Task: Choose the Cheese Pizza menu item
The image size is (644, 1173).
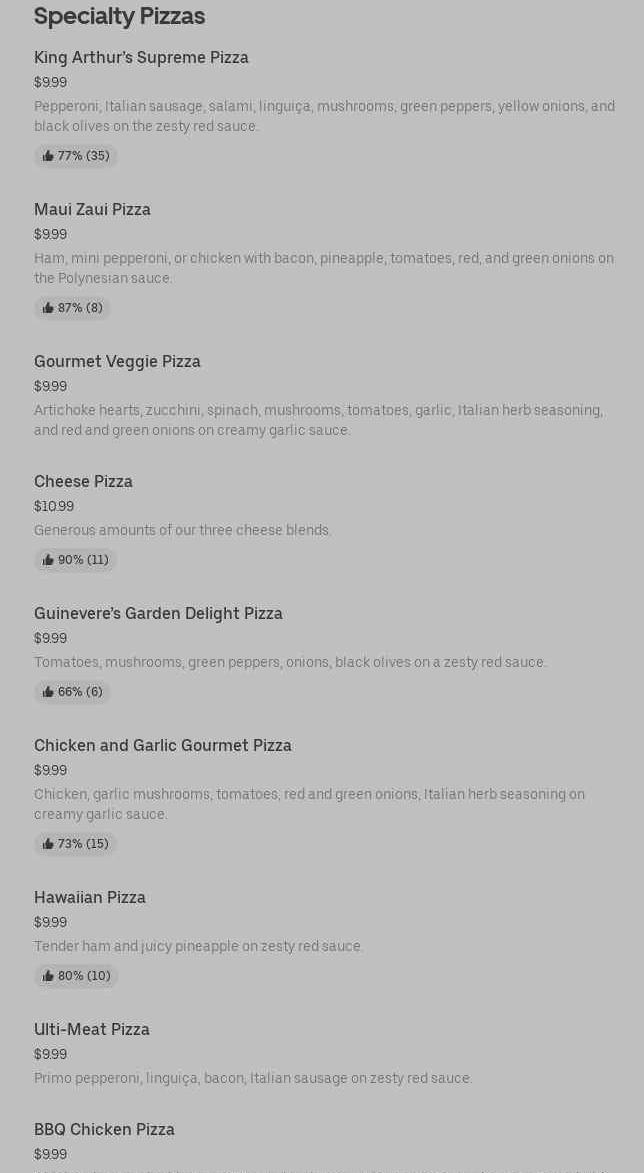Action: pos(83,481)
